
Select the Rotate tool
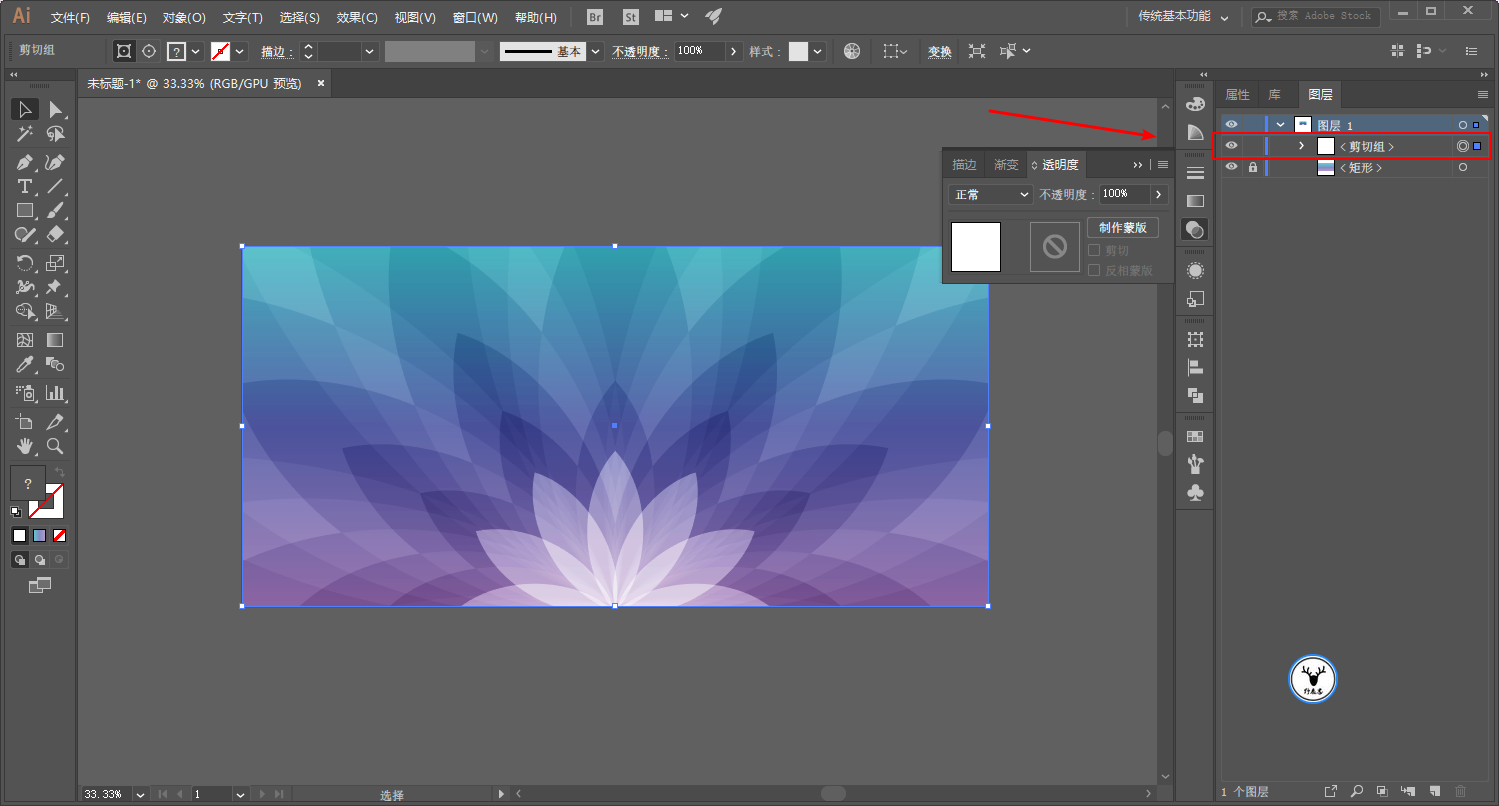tap(25, 263)
